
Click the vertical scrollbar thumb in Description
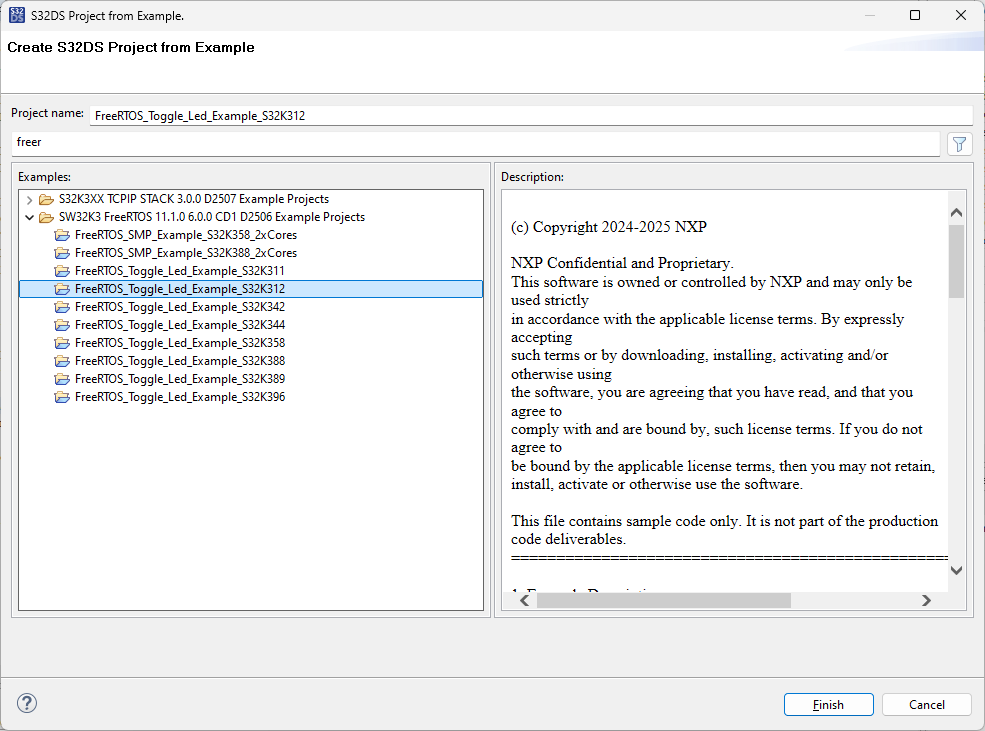[x=956, y=261]
